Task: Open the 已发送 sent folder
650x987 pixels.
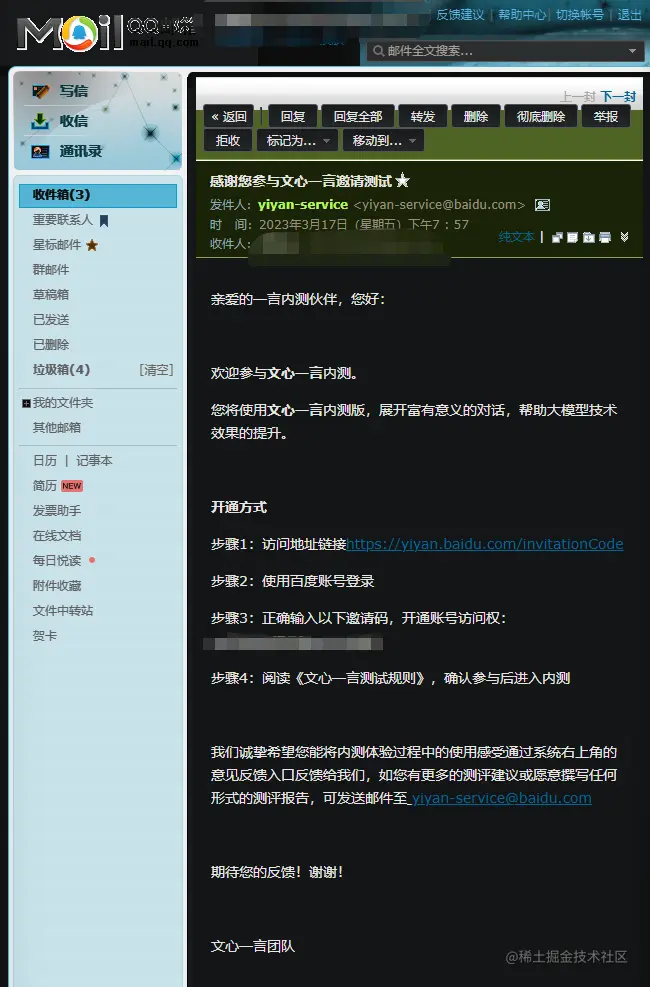Action: pyautogui.click(x=50, y=320)
